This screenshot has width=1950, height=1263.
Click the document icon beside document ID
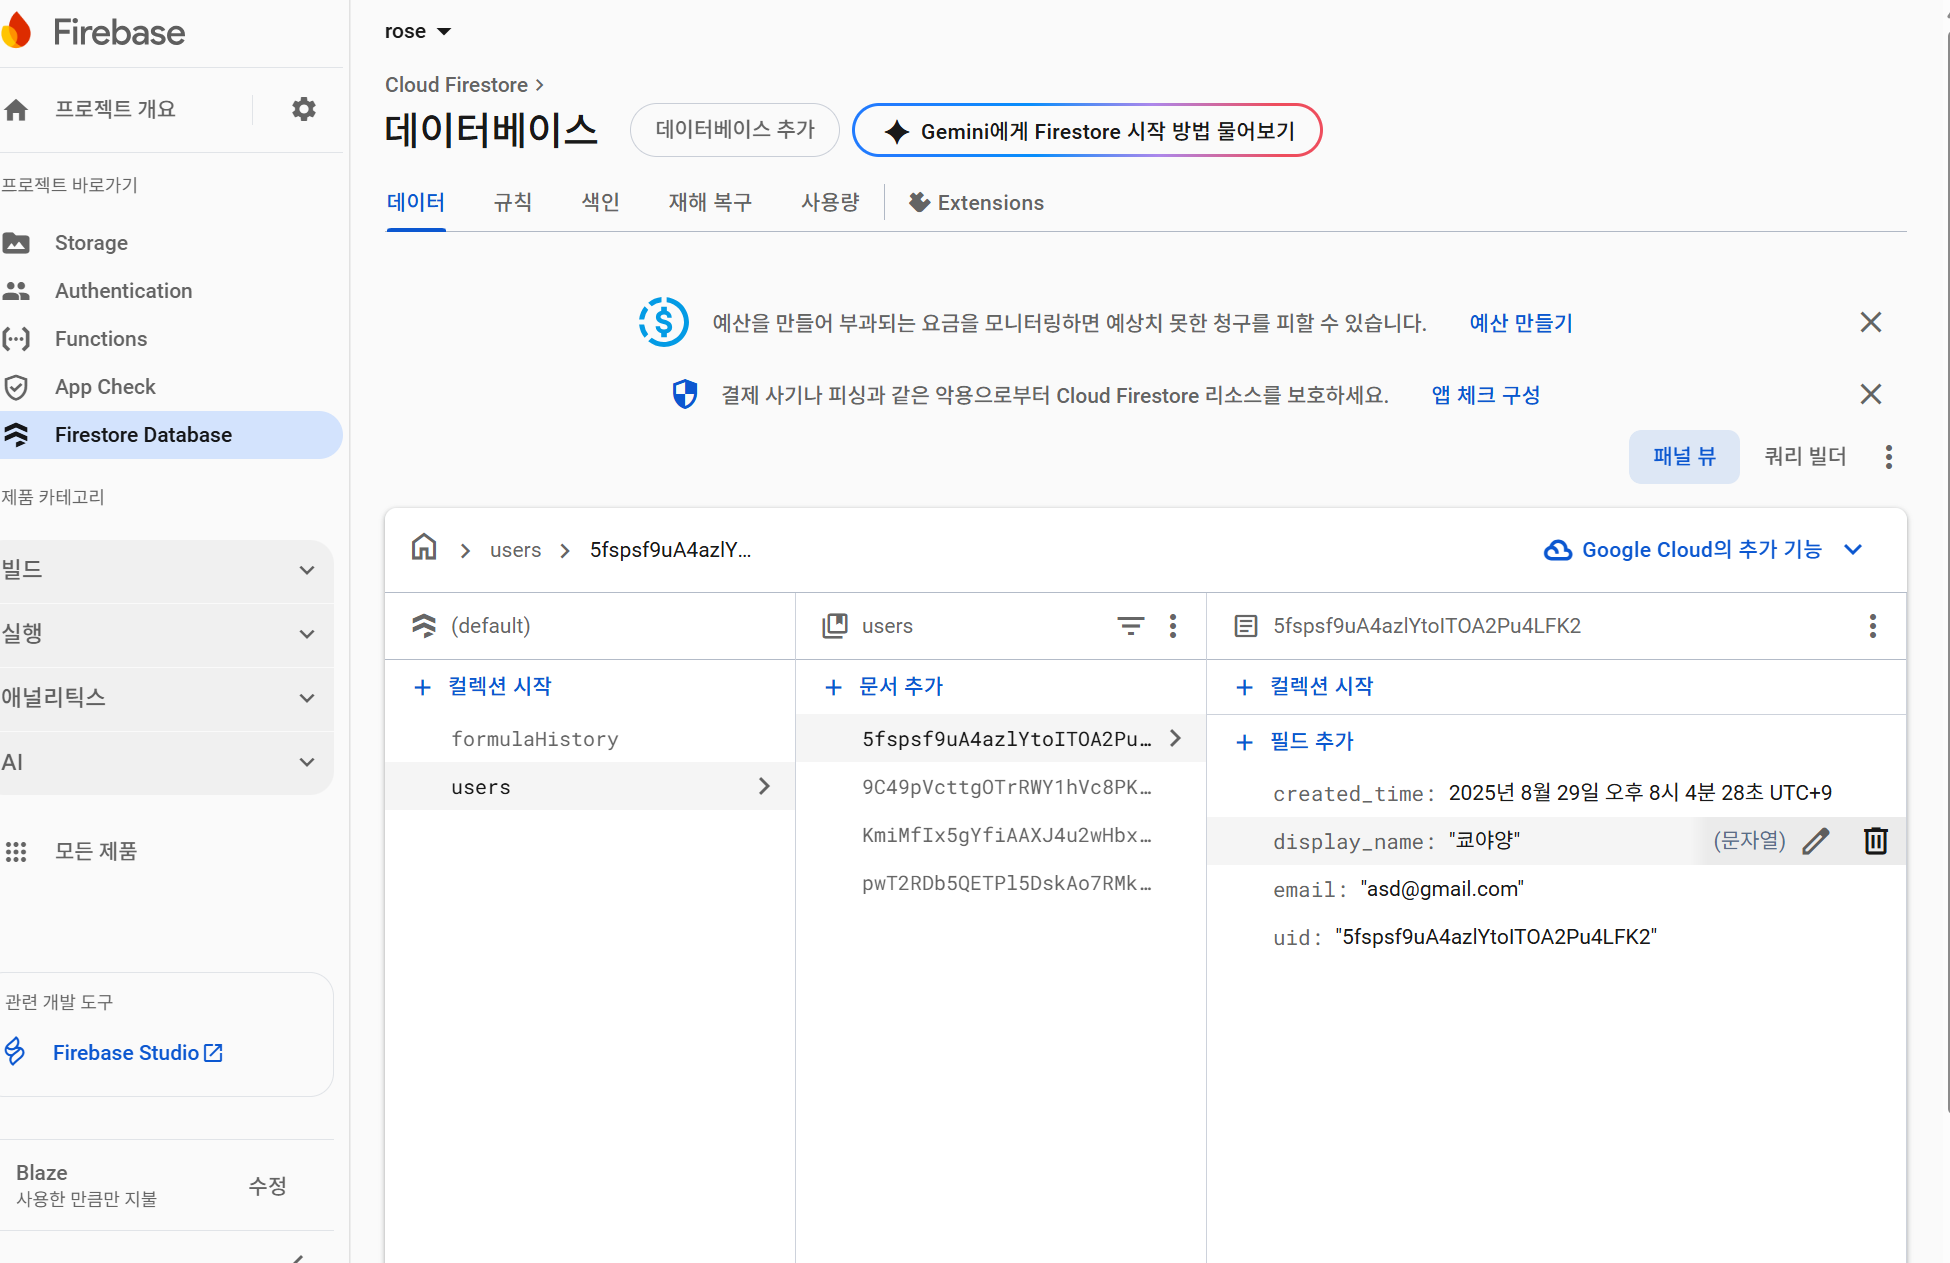click(x=1246, y=626)
